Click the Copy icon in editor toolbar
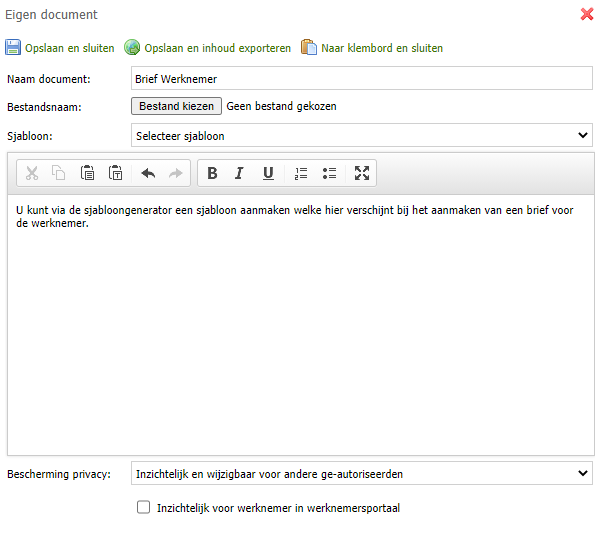Viewport: 601px width, 540px height. (59, 173)
